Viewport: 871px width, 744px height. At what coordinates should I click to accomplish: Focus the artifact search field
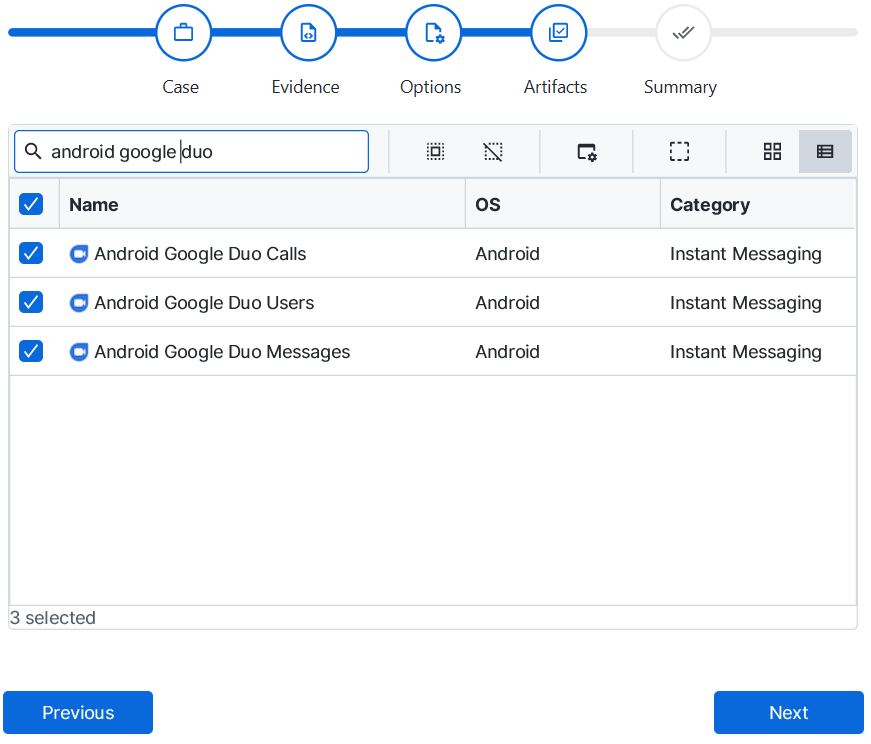tap(192, 152)
